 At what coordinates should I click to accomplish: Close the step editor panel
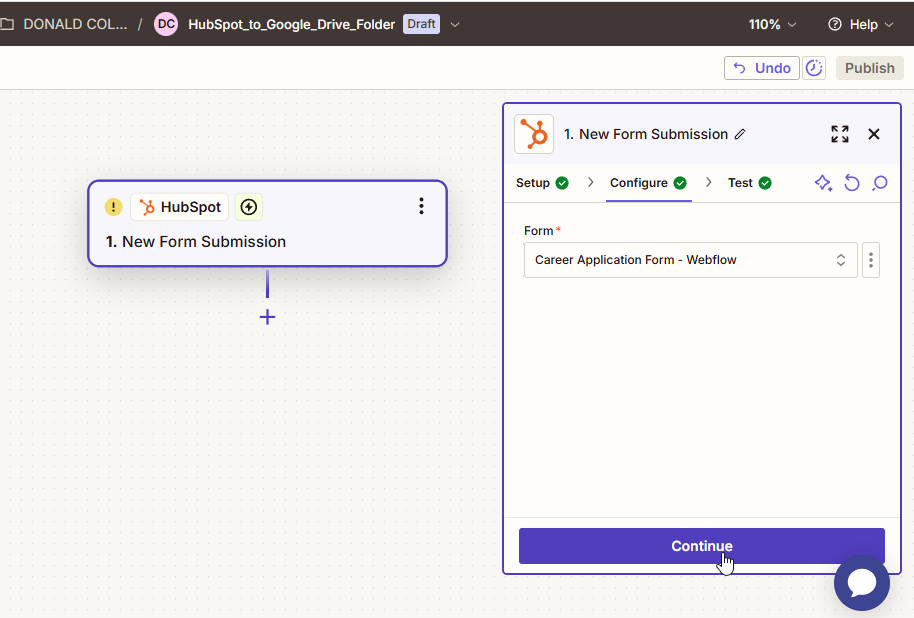click(874, 134)
